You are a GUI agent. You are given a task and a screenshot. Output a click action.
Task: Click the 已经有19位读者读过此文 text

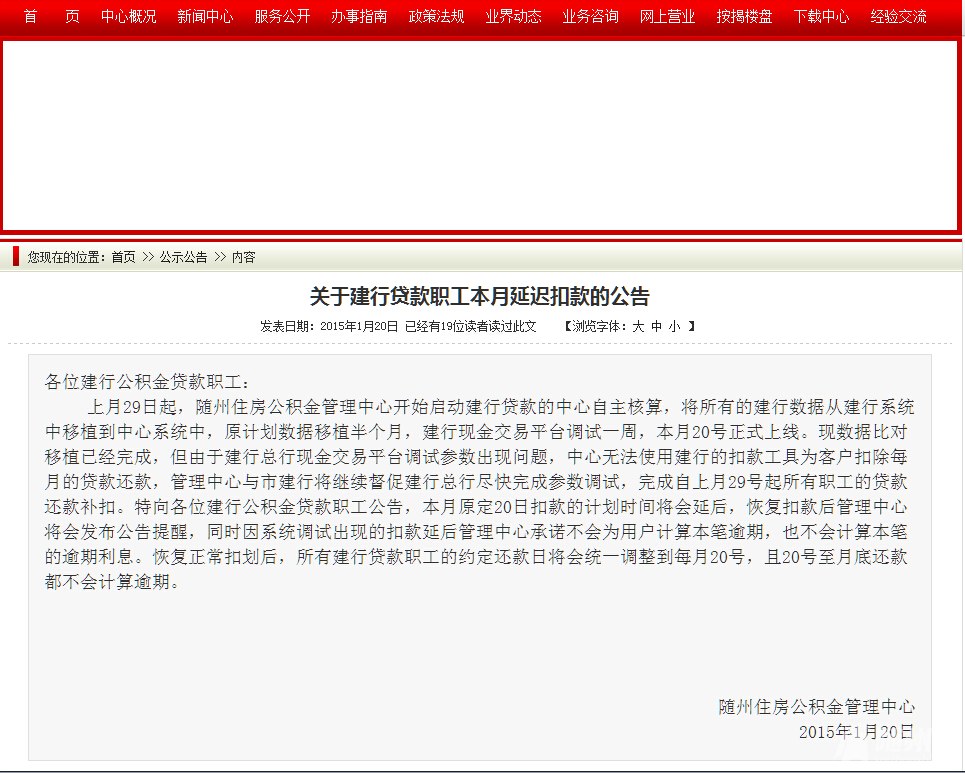pos(470,326)
